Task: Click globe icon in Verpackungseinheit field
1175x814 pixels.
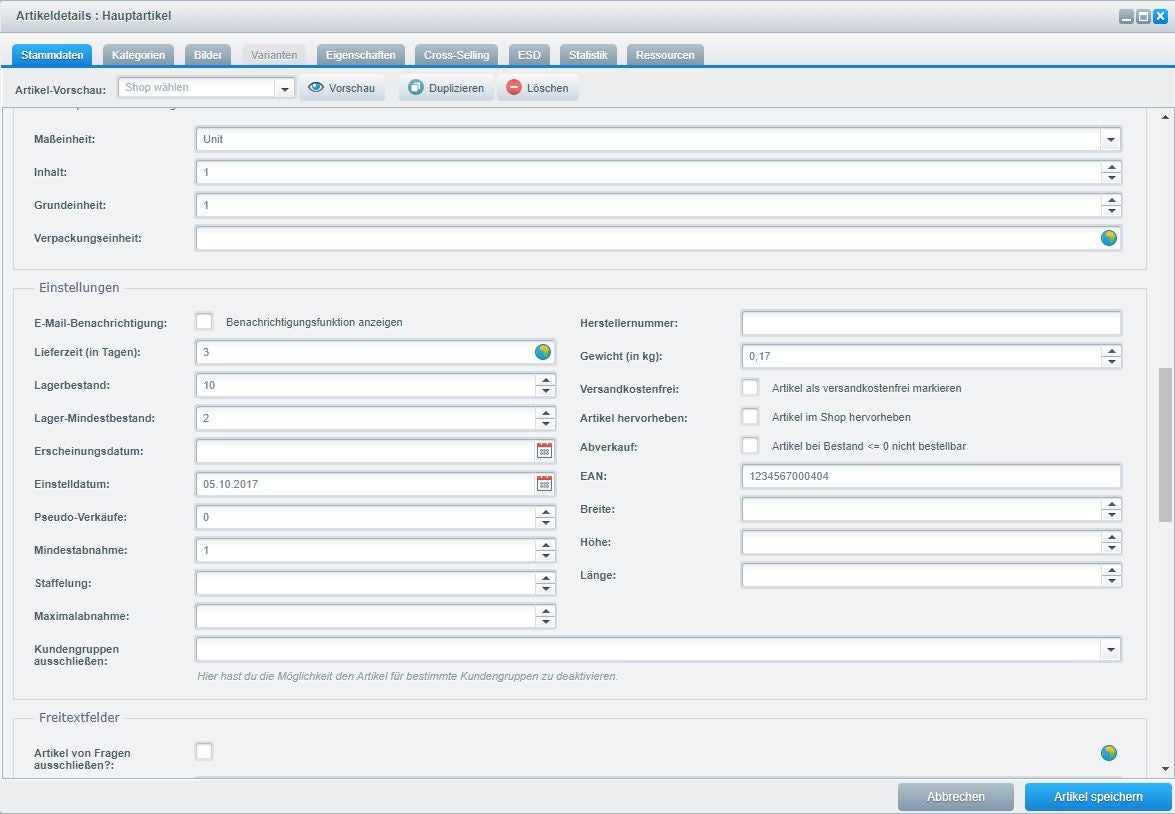Action: 1109,238
